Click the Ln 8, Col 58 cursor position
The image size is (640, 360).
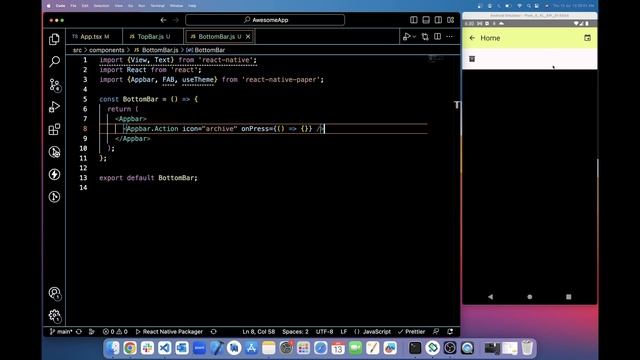point(258,331)
